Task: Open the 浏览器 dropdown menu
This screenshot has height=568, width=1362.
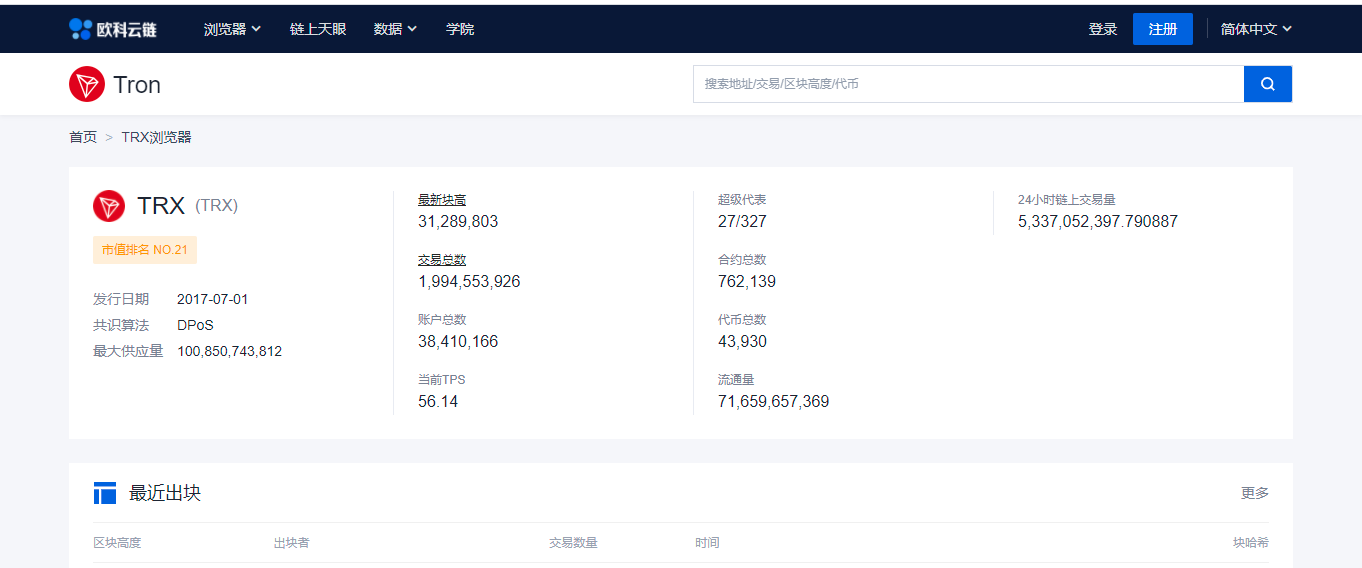Action: 232,29
